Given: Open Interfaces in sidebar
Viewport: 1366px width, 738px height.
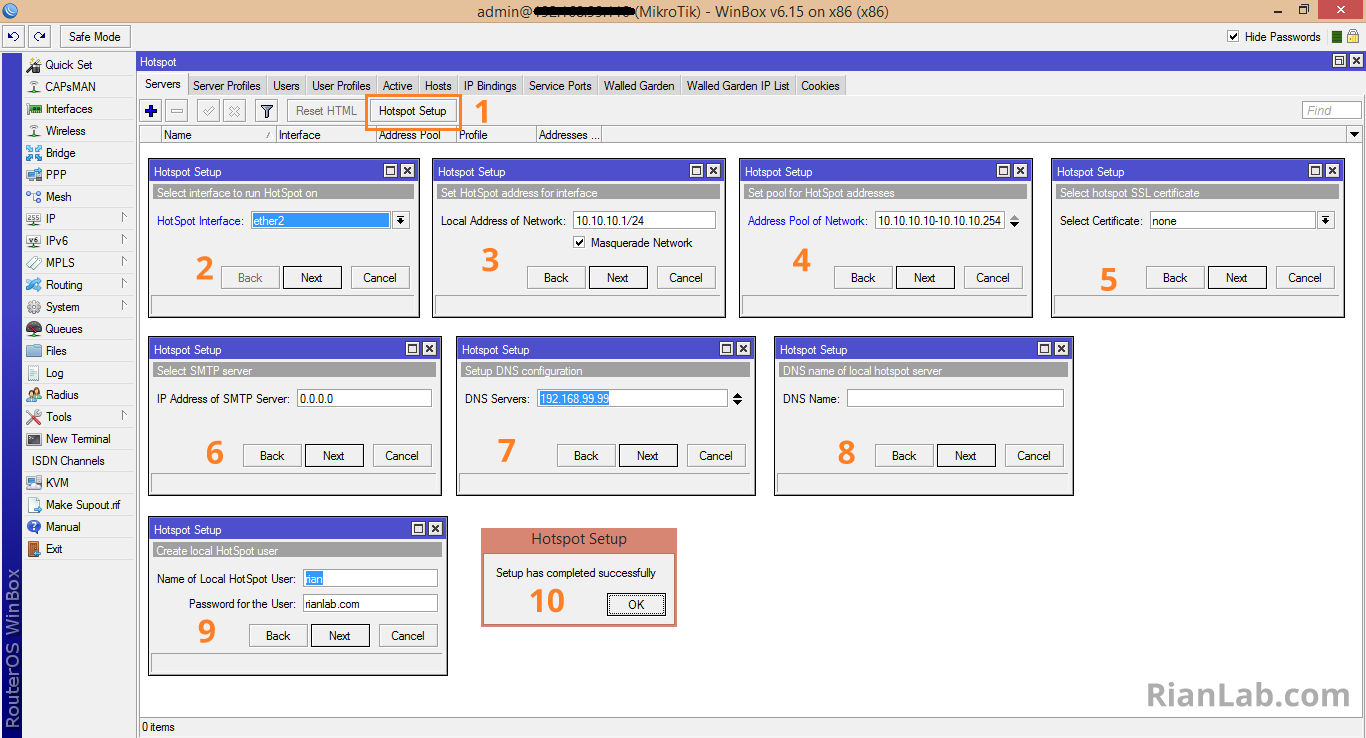Looking at the screenshot, I should point(68,109).
